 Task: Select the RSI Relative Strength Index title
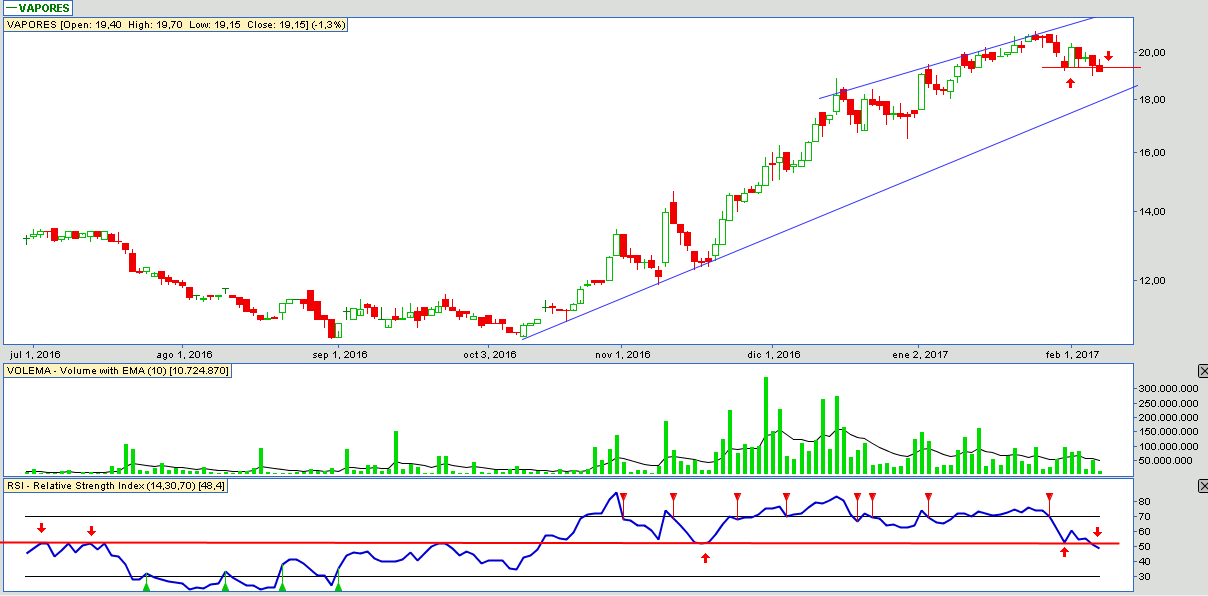click(116, 486)
